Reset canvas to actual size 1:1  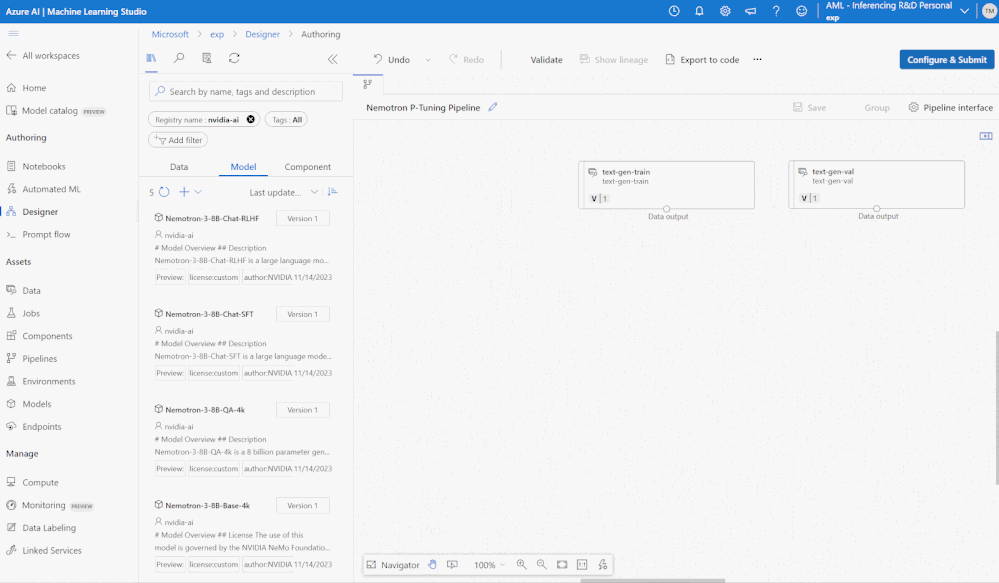[582, 565]
